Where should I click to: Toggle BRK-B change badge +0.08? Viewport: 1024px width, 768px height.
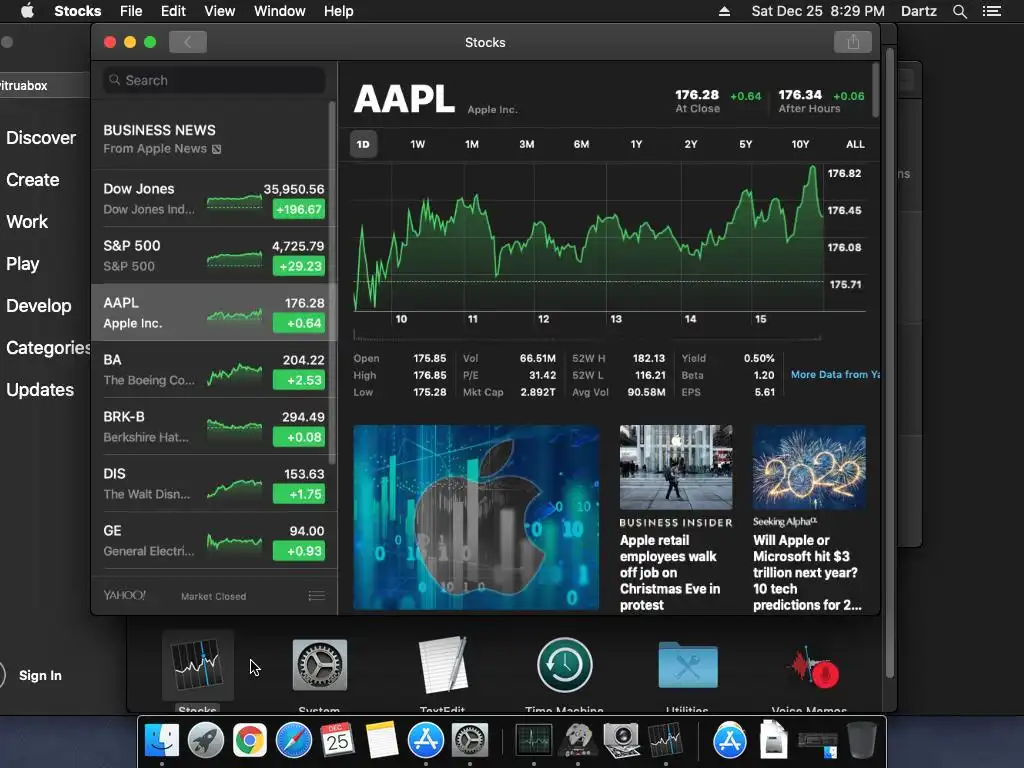pos(298,437)
